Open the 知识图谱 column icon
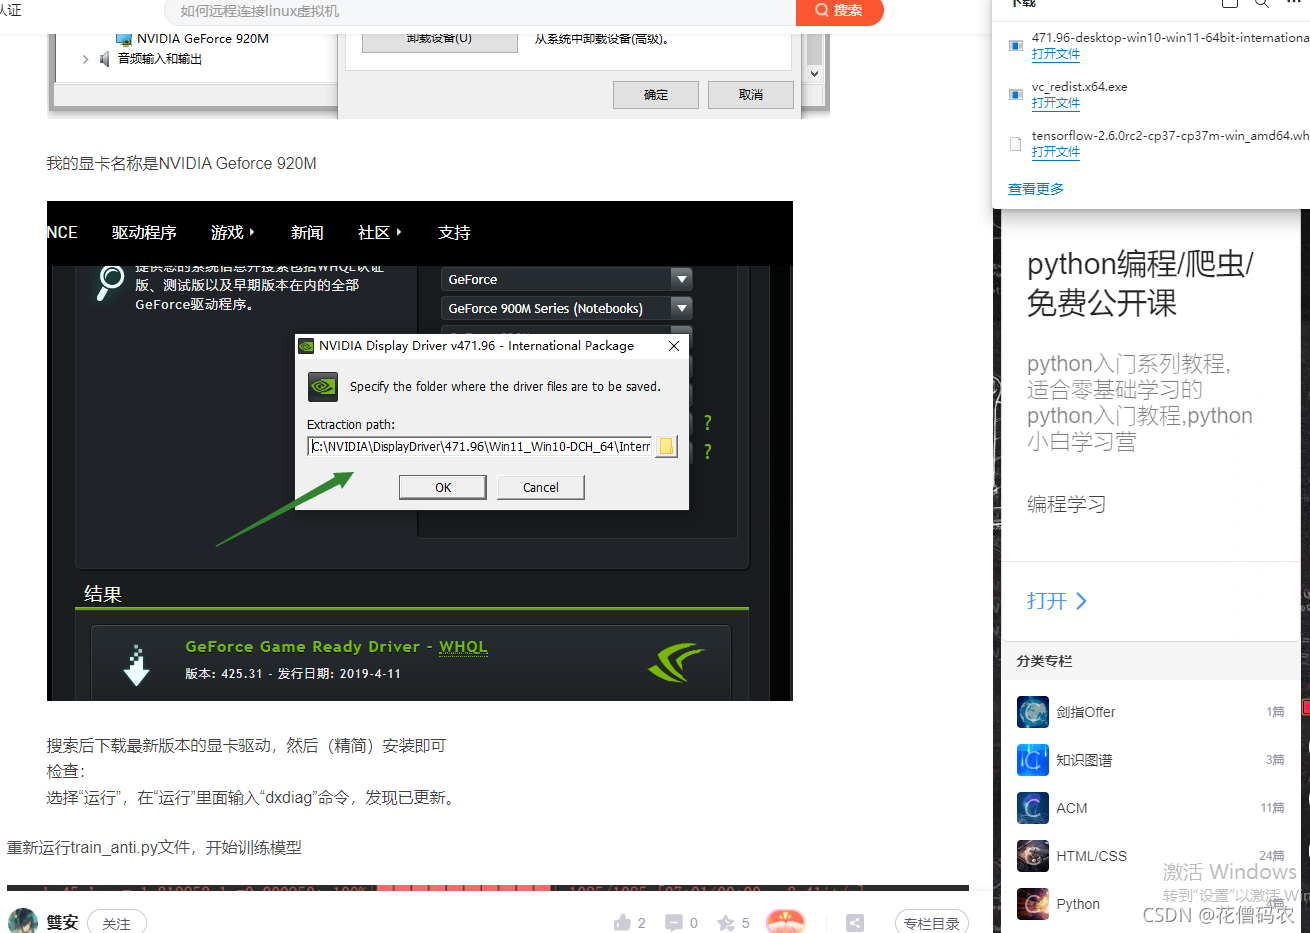1310x933 pixels. 1033,760
